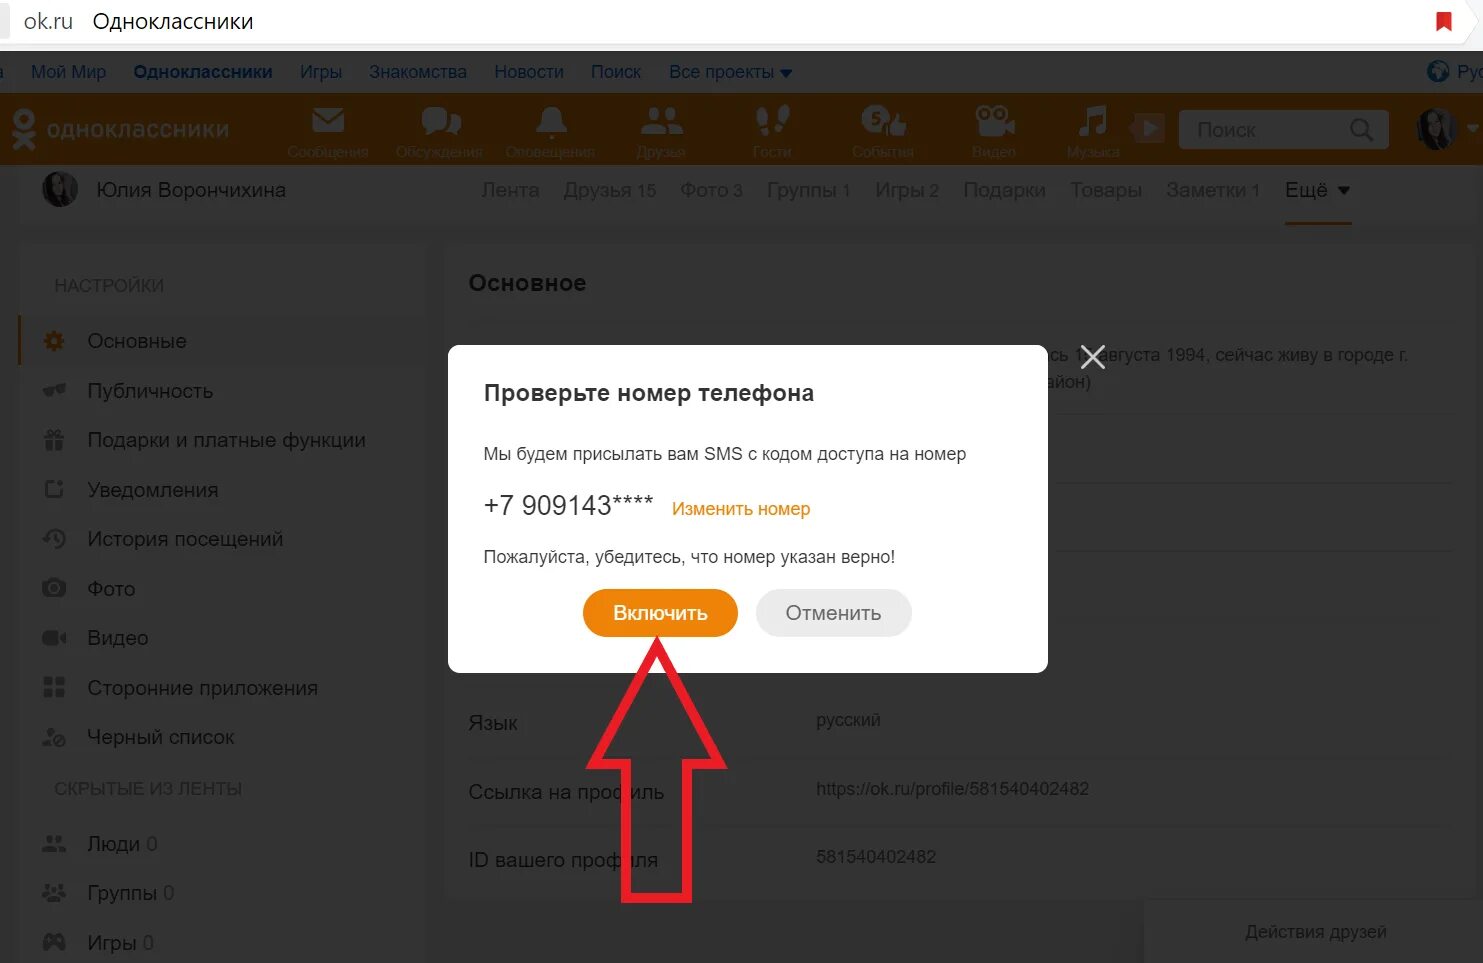Image resolution: width=1483 pixels, height=963 pixels.
Task: Expand the Все проекты dropdown
Action: click(730, 72)
